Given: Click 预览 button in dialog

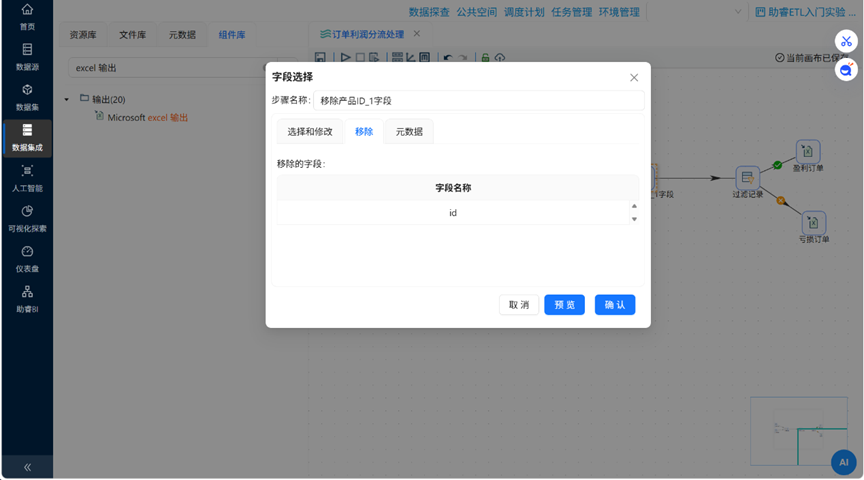Looking at the screenshot, I should (x=564, y=305).
